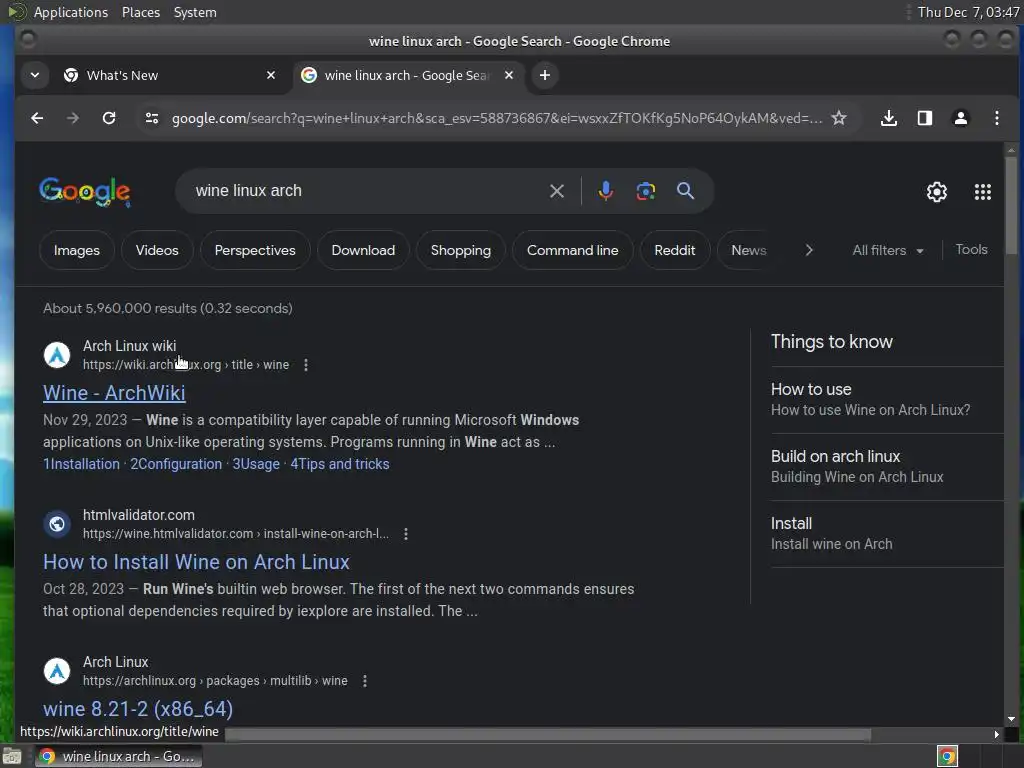1024x768 pixels.
Task: Jump to 4Tips and tricks section link
Action: coord(340,464)
